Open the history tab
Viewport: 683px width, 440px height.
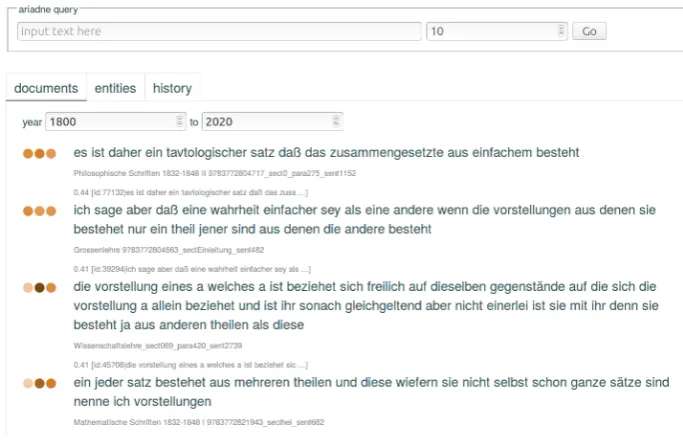(x=172, y=88)
